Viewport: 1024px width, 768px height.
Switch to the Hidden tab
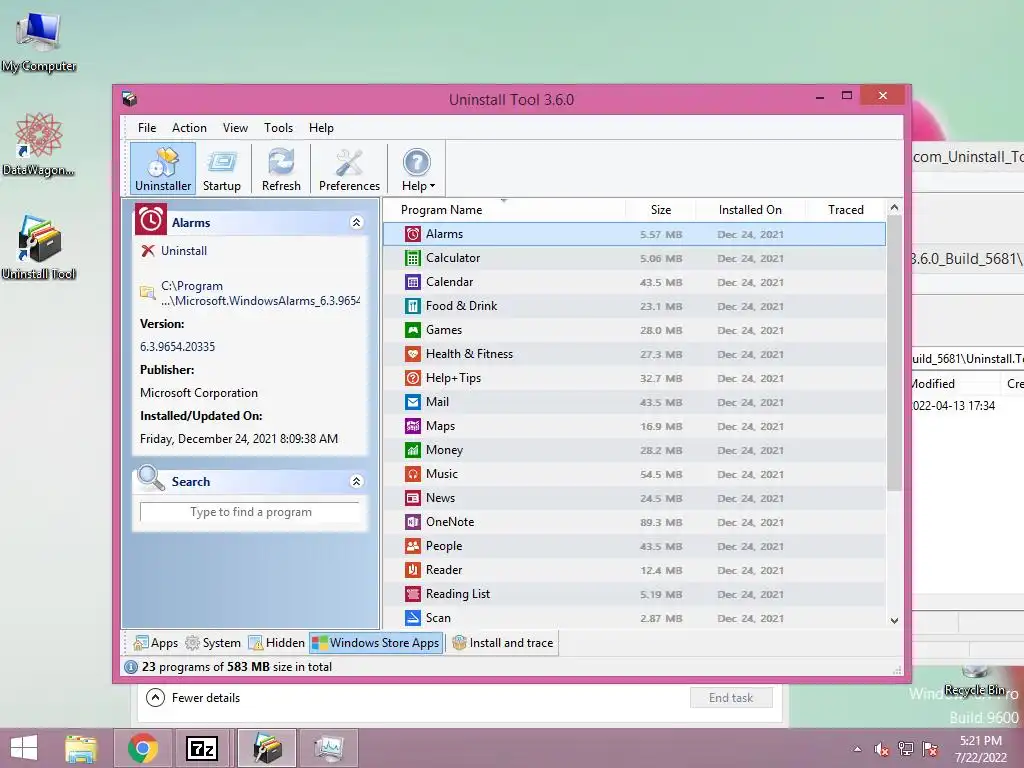click(x=277, y=643)
